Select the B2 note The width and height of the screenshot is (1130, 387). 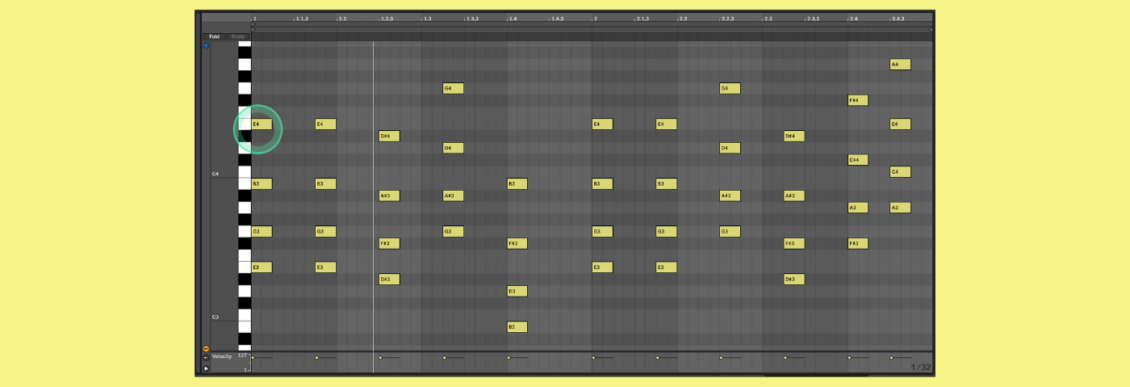pos(517,327)
